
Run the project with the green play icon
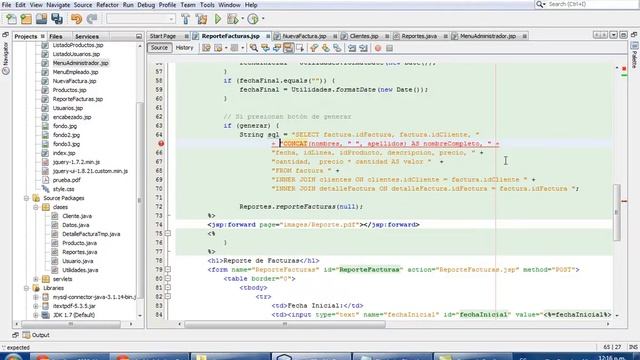point(218,19)
